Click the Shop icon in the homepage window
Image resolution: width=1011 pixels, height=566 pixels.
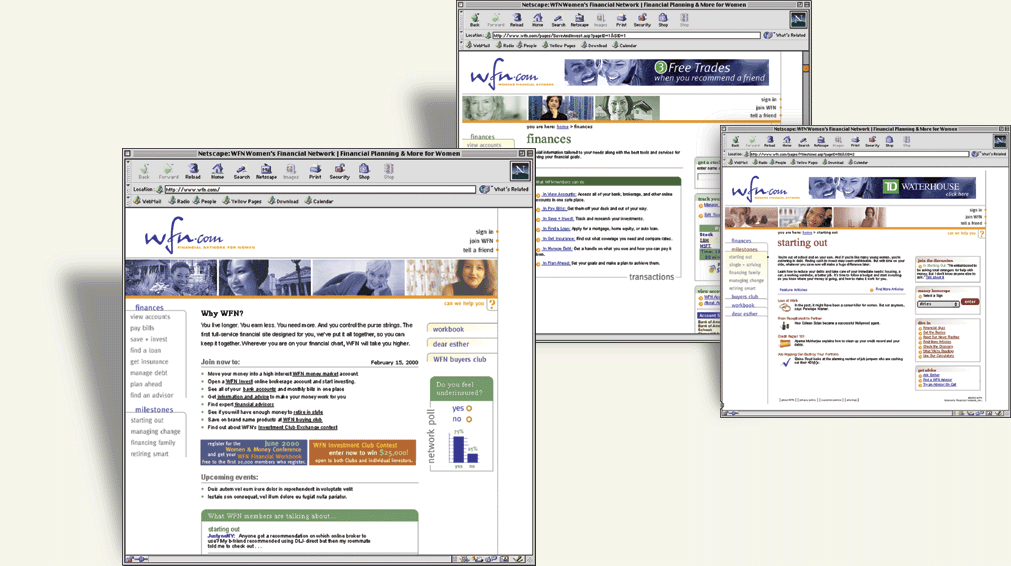[x=364, y=171]
